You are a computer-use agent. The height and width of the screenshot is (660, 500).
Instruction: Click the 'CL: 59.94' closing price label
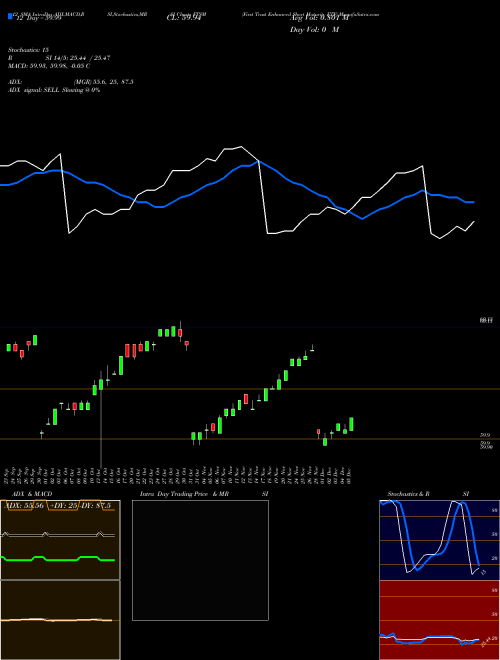point(184,18)
